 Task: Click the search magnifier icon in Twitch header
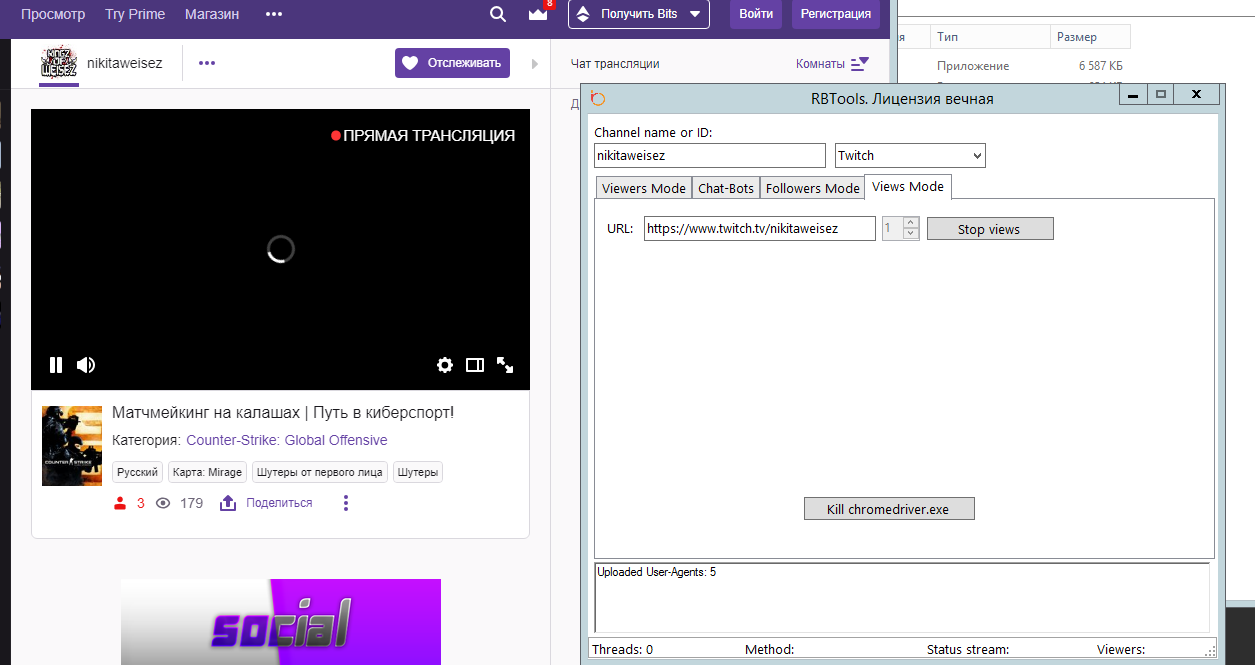498,14
